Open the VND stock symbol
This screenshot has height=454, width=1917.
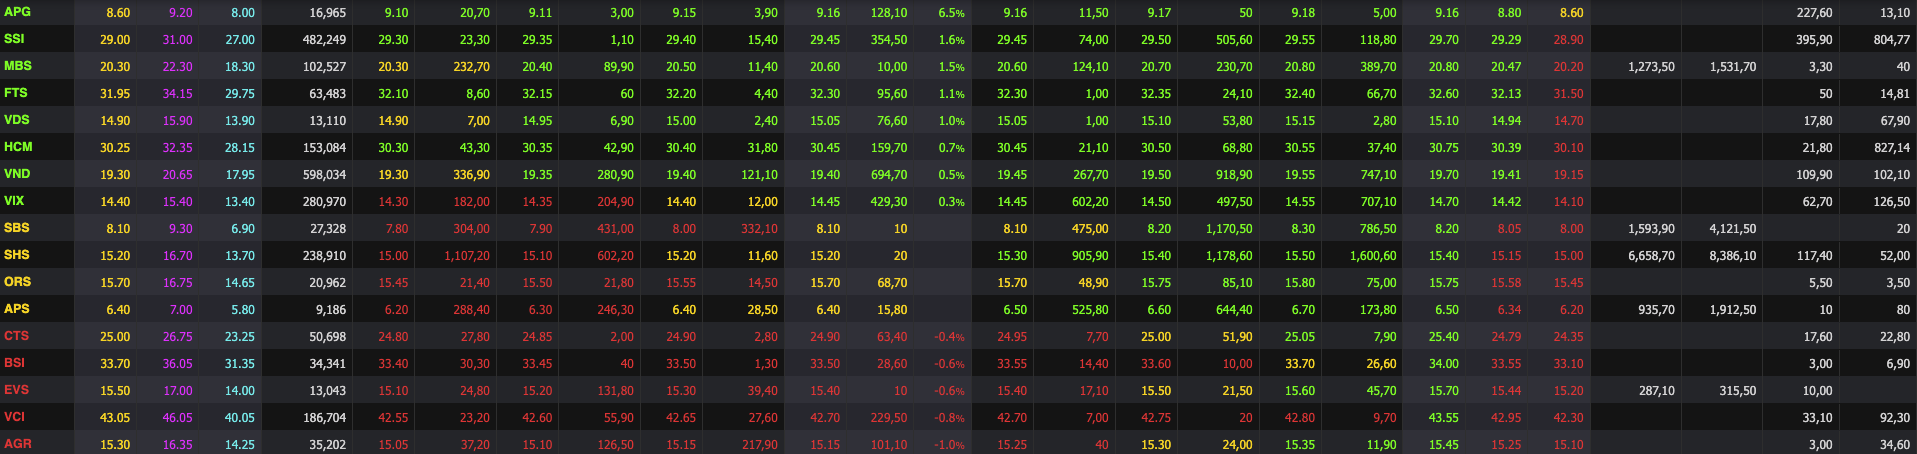[17, 174]
